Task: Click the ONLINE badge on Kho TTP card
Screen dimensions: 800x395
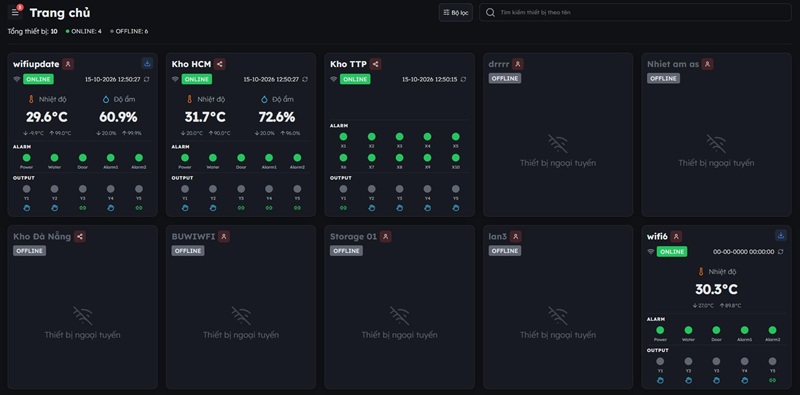Action: tap(355, 79)
